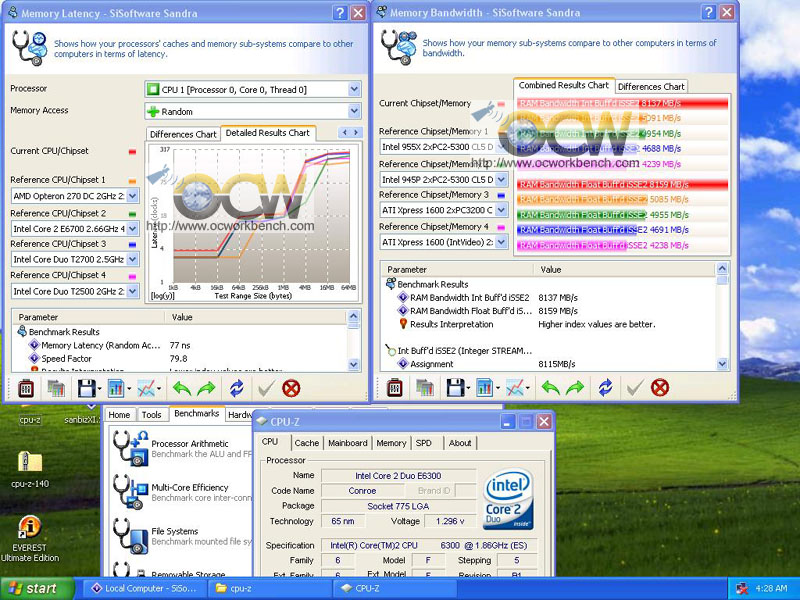This screenshot has width=800, height=600.
Task: Open the Processor dropdown showing CPU 1
Action: (x=354, y=90)
